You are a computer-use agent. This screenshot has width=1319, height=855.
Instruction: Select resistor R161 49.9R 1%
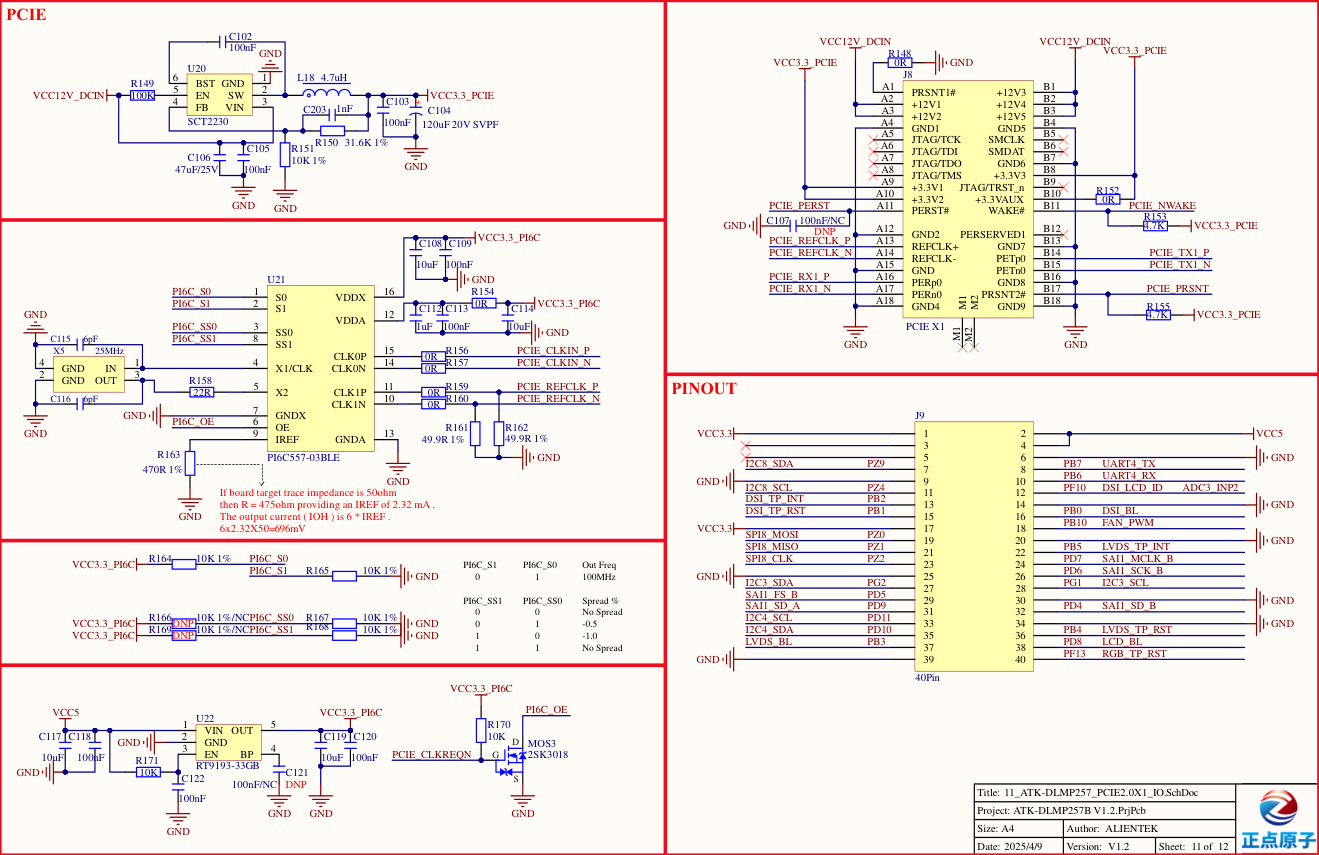coord(475,433)
